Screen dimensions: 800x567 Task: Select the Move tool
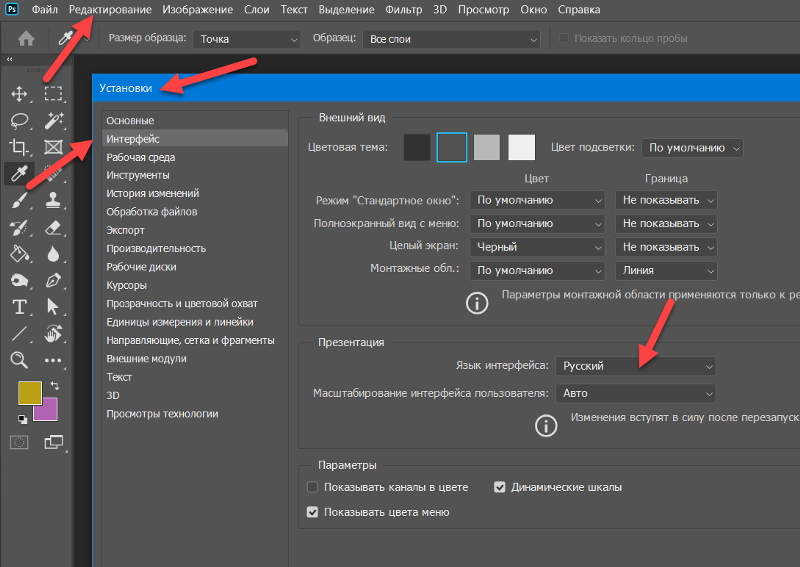pos(19,94)
